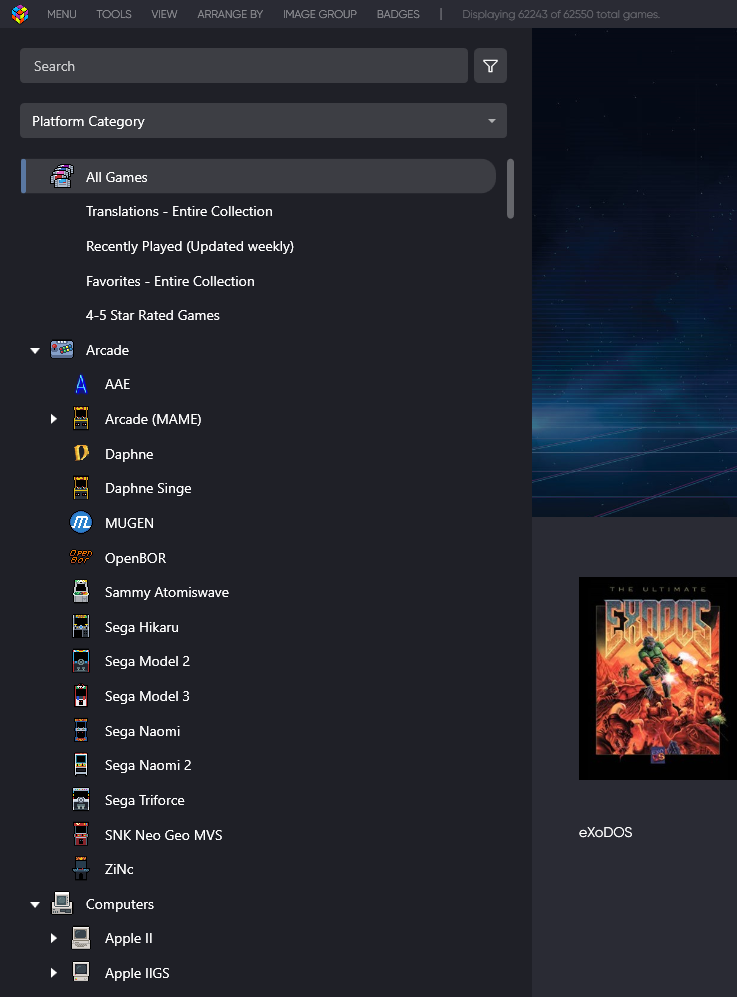Click the Sega Triforce cabinet icon
Viewport: 737px width, 997px height.
coord(81,800)
